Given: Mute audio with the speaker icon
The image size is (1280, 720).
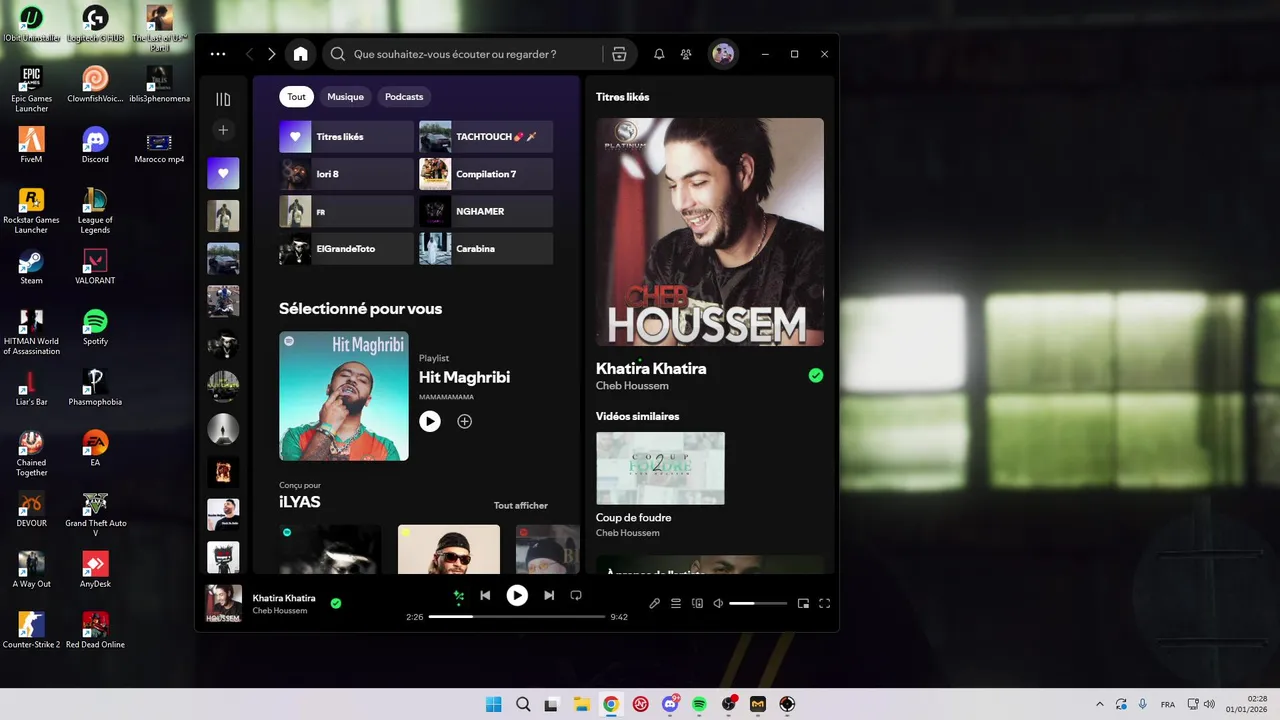Looking at the screenshot, I should (x=718, y=603).
